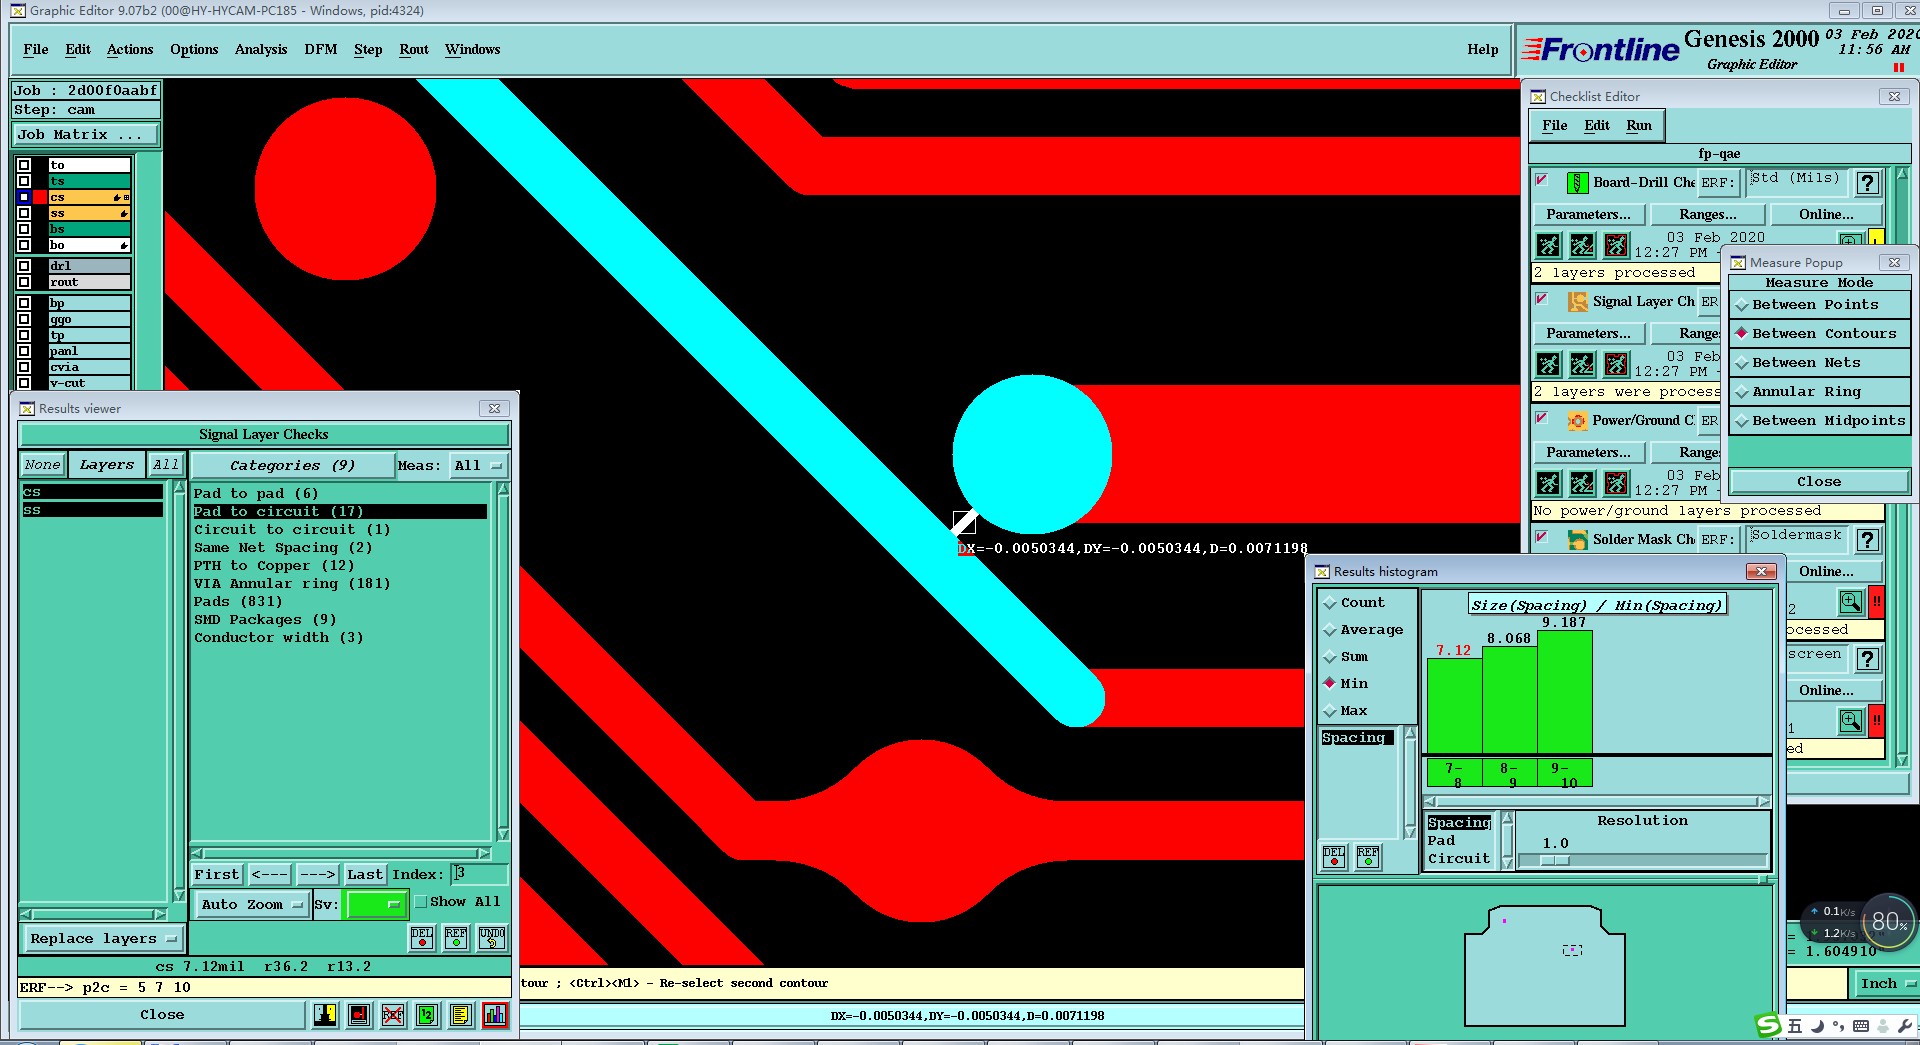Click the help question mark for Solder Mask Checks

(x=1867, y=540)
